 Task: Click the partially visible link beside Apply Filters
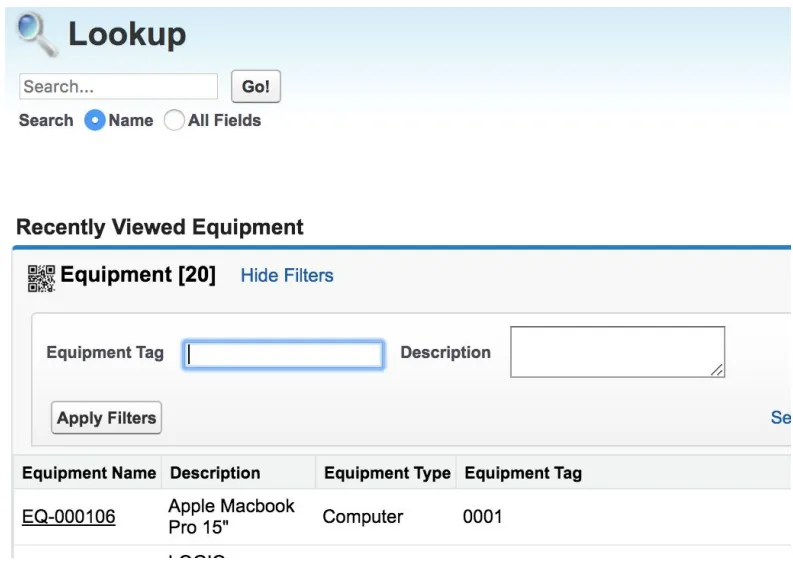coord(781,417)
